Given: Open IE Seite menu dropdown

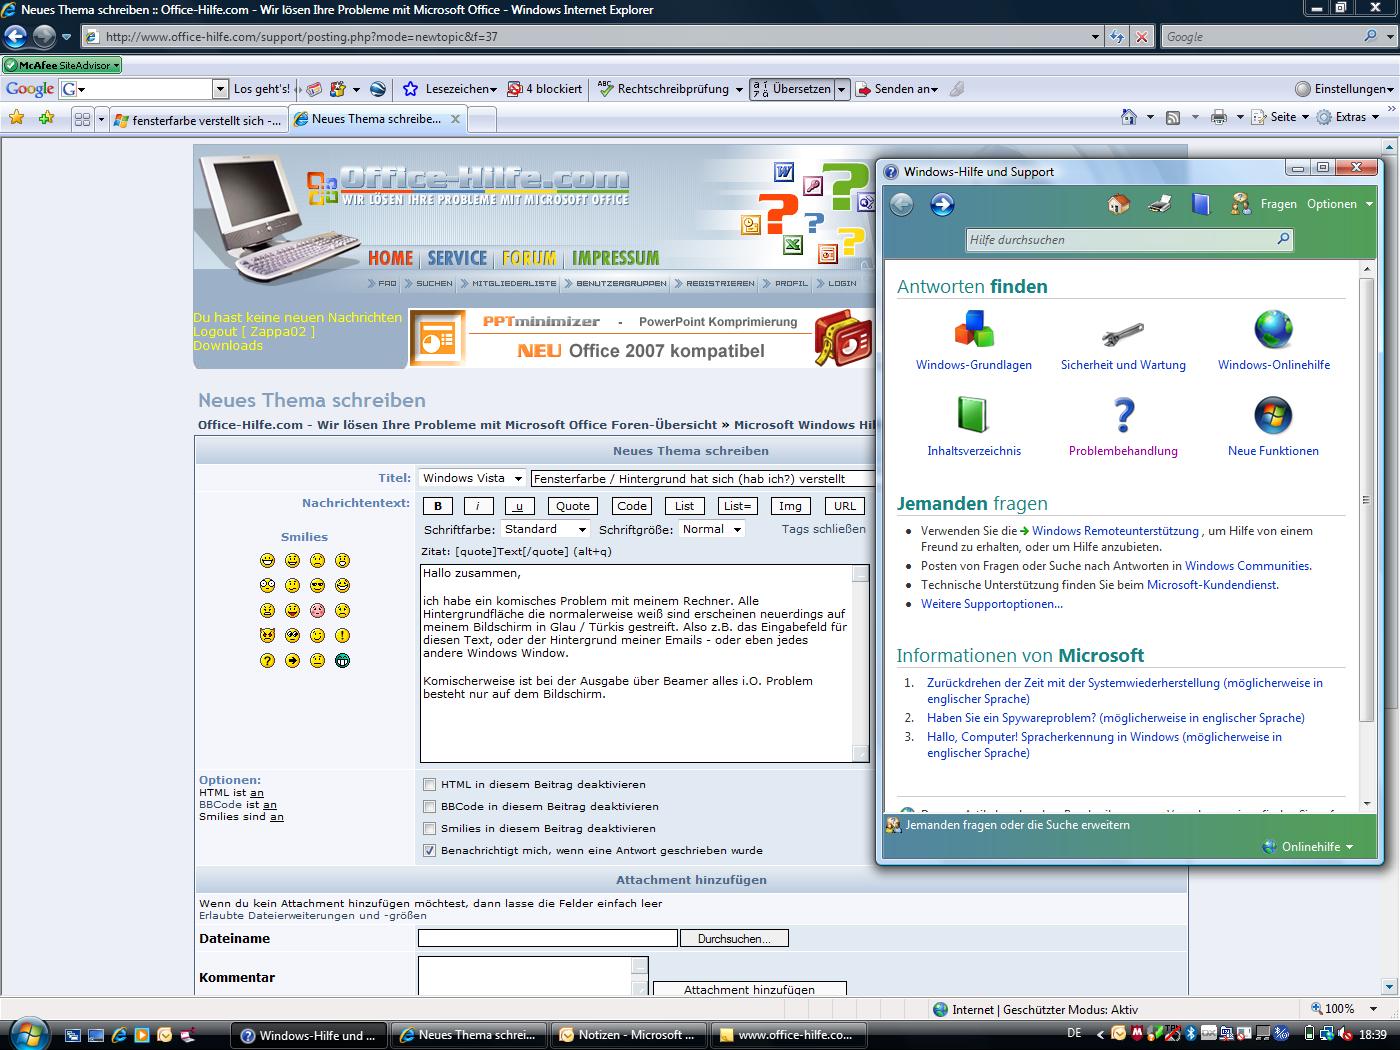Looking at the screenshot, I should 1281,117.
